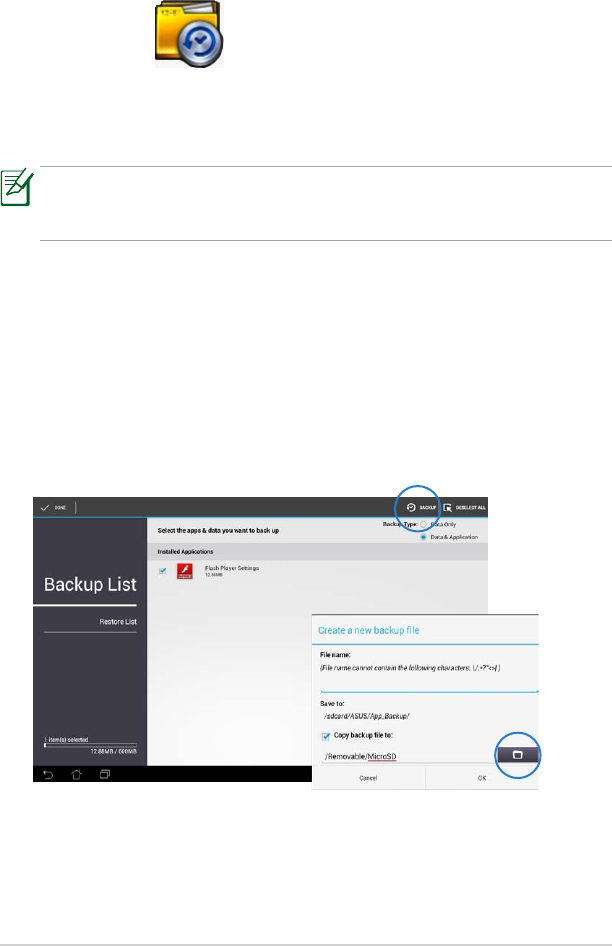The image size is (612, 946).
Task: Click the "Installed Applications" section header
Action: pyautogui.click(x=185, y=551)
